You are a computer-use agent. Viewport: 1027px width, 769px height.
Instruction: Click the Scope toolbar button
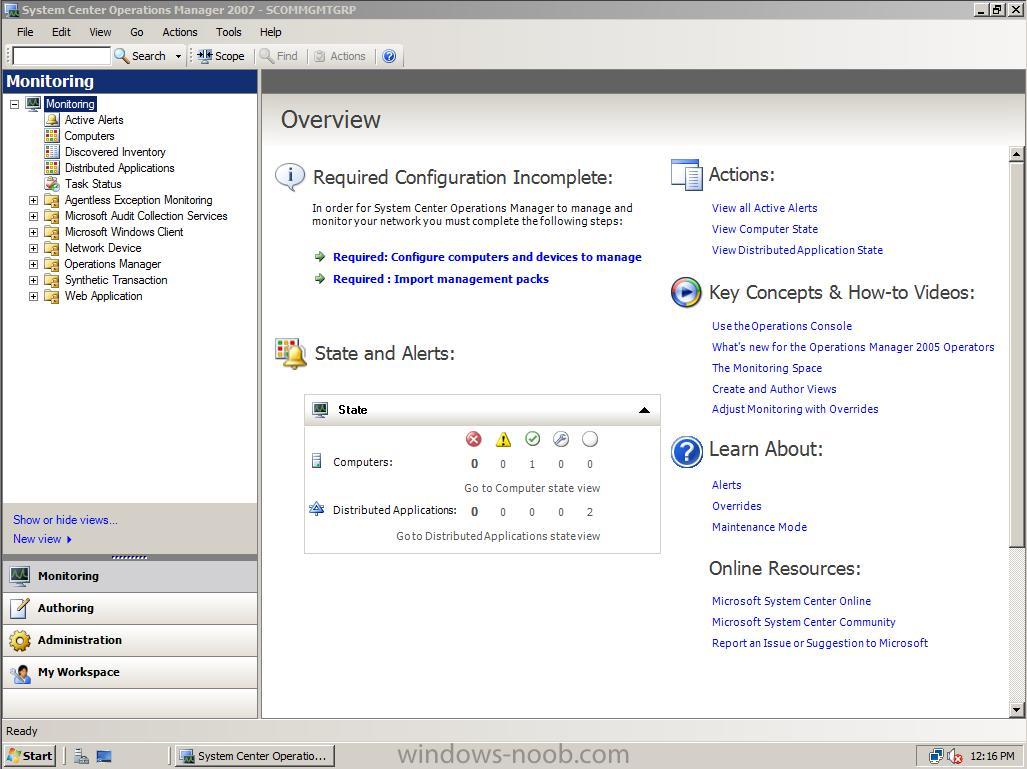pos(221,56)
